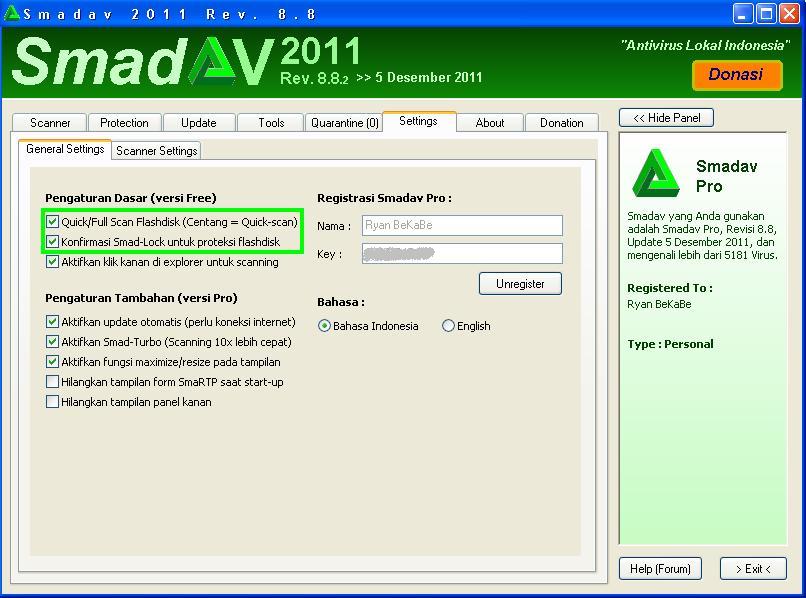Click 'Pengaturan Tambahan (versi Pro)' heading
This screenshot has height=598, width=806.
(x=141, y=298)
